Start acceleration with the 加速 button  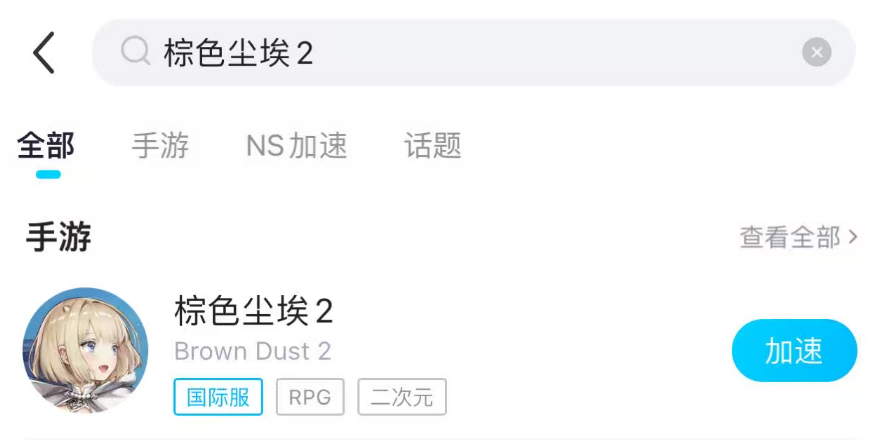(794, 351)
